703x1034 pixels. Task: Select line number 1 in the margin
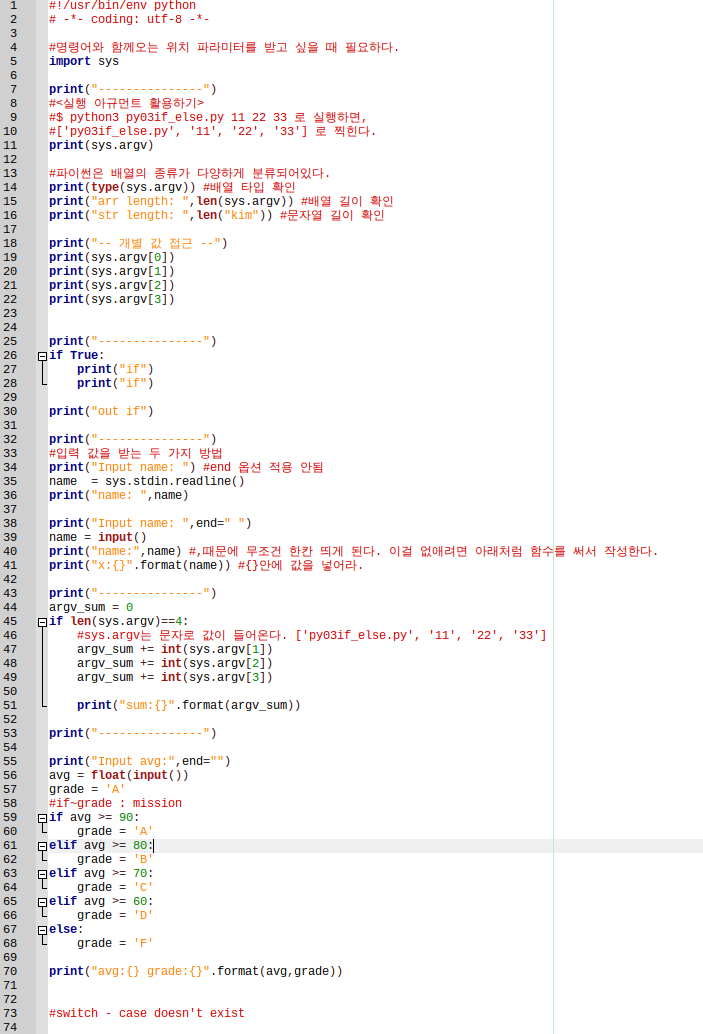13,5
